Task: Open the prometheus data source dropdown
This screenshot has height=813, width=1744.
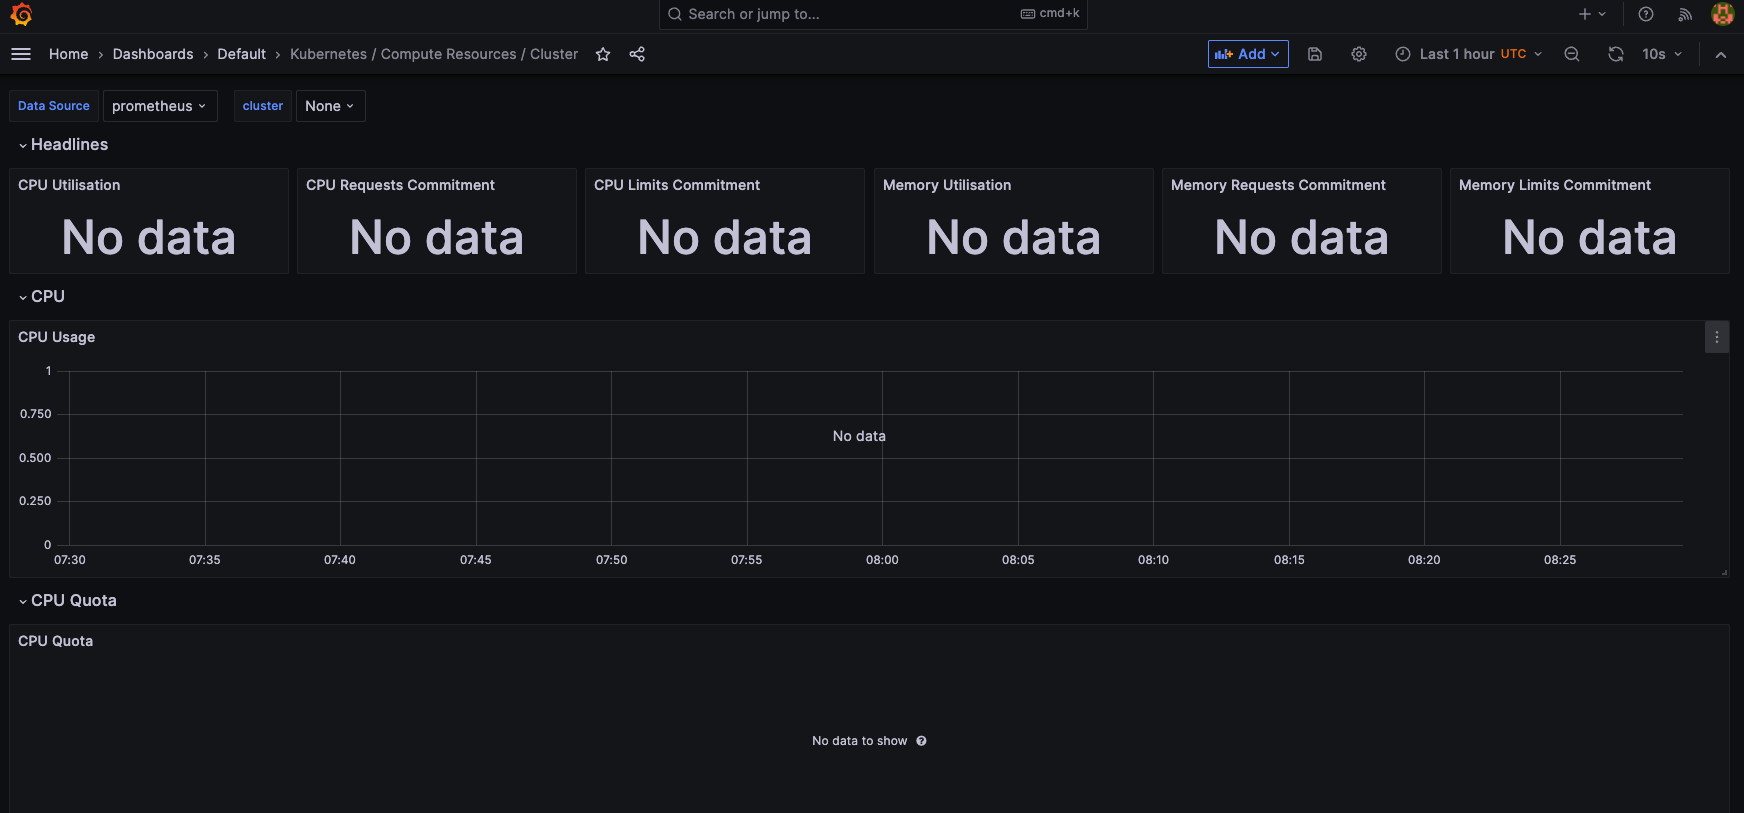Action: (x=160, y=106)
